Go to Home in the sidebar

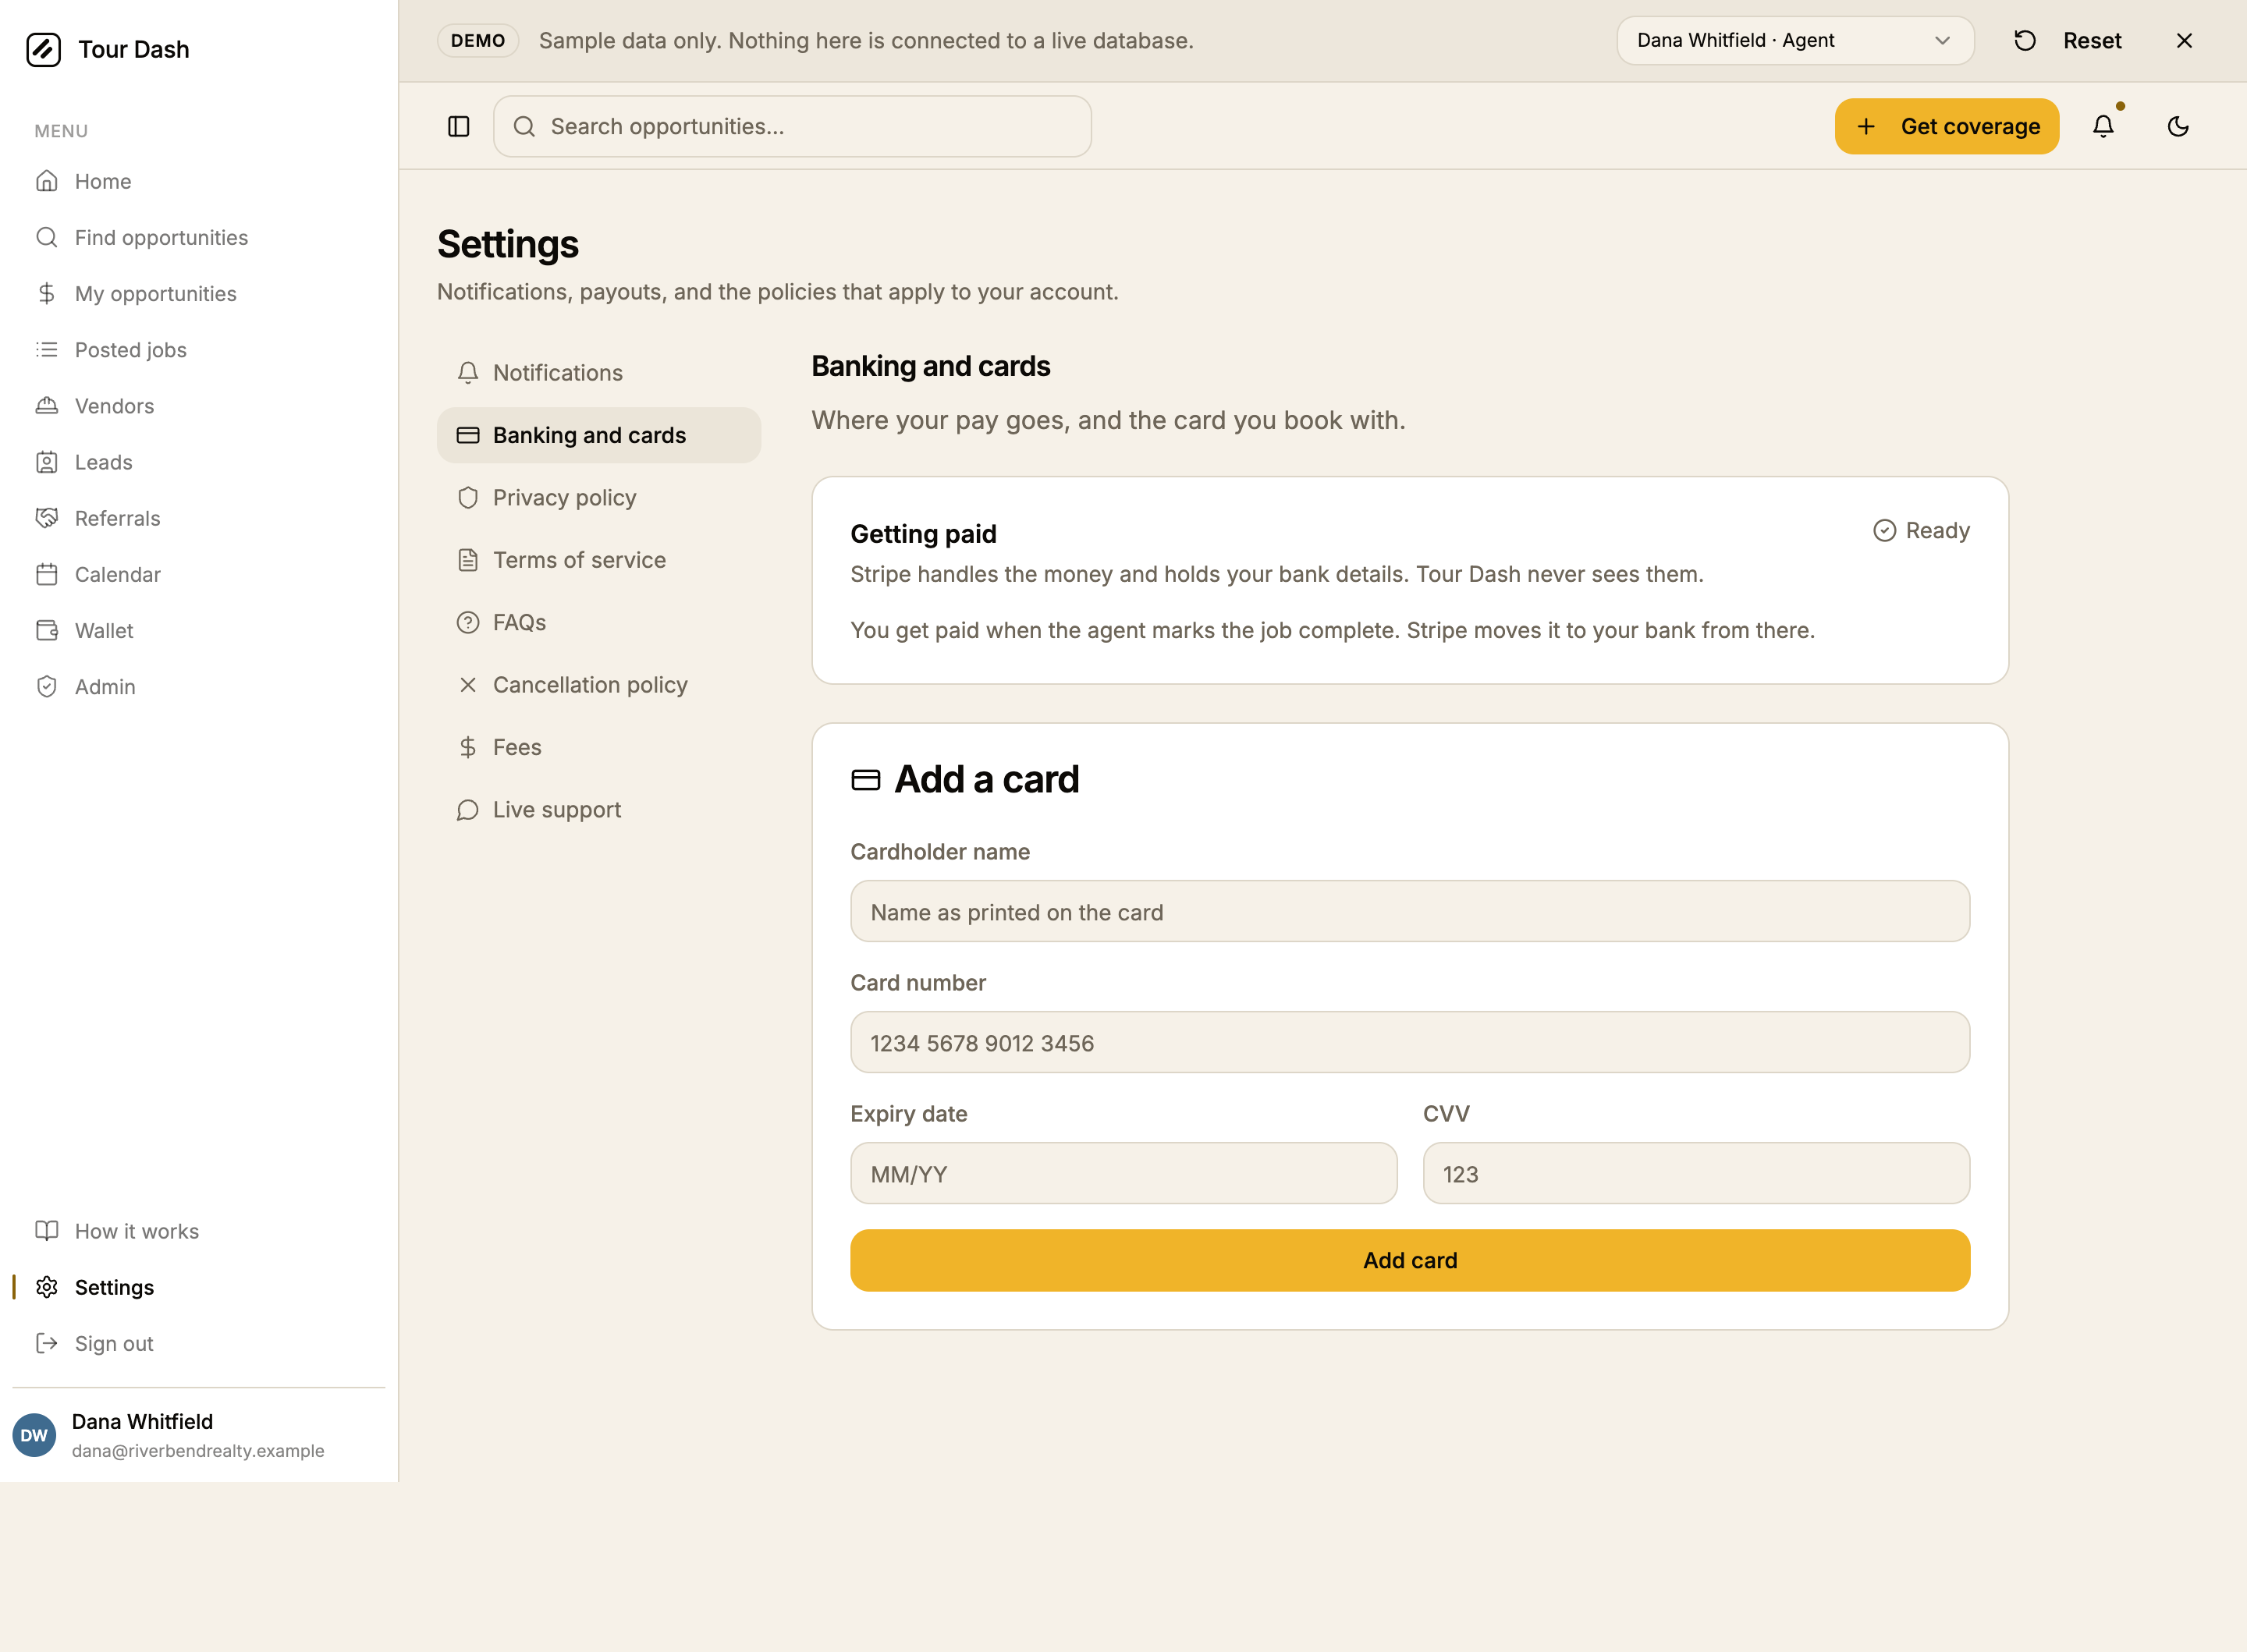coord(199,181)
